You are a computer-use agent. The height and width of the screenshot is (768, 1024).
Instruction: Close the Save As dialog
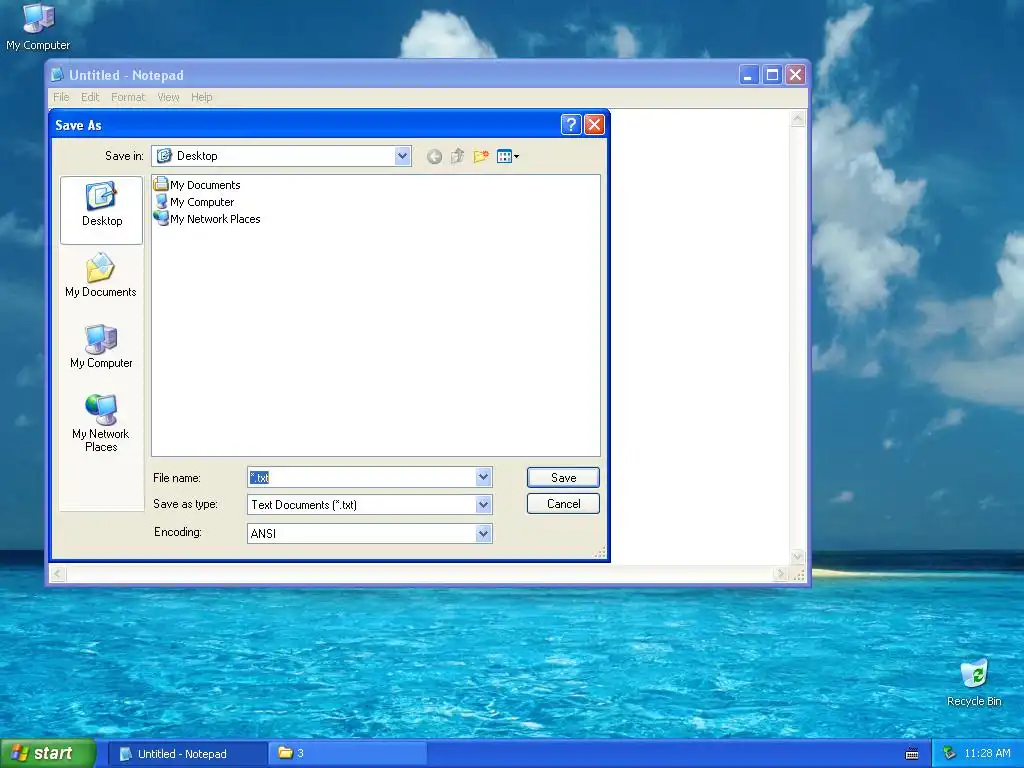[594, 125]
